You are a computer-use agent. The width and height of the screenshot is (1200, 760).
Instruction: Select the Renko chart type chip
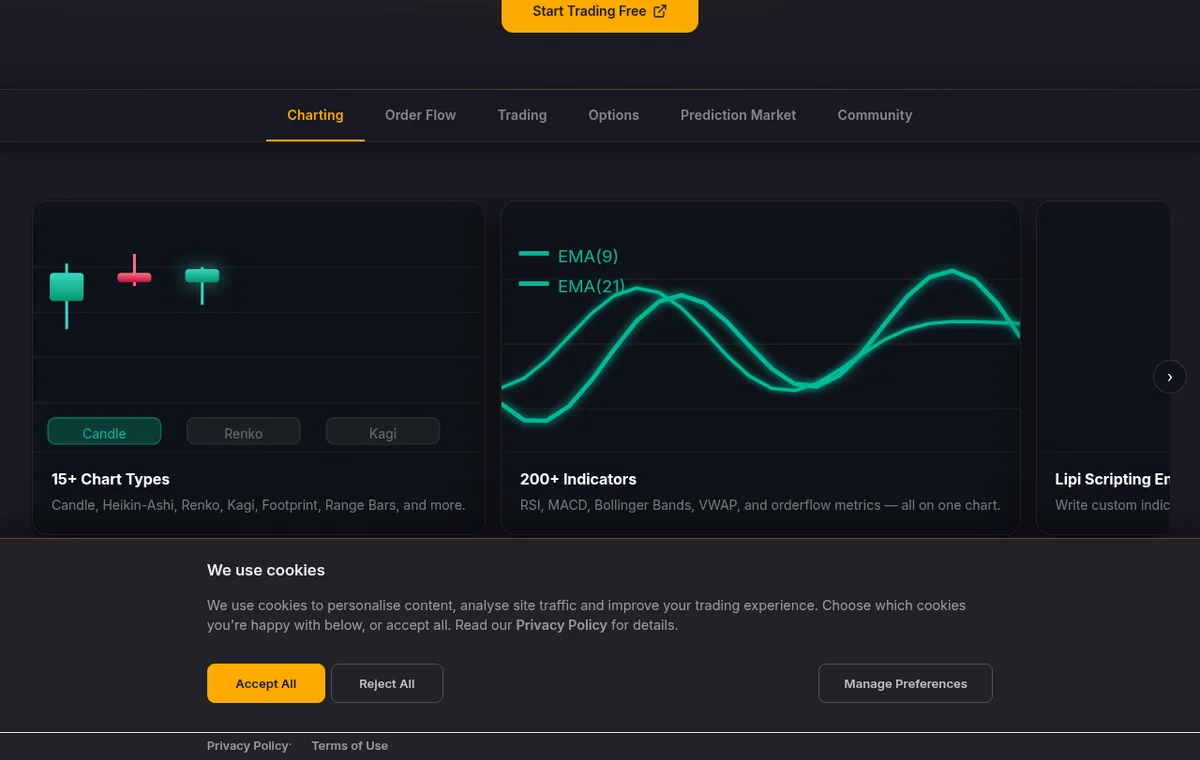tap(243, 432)
